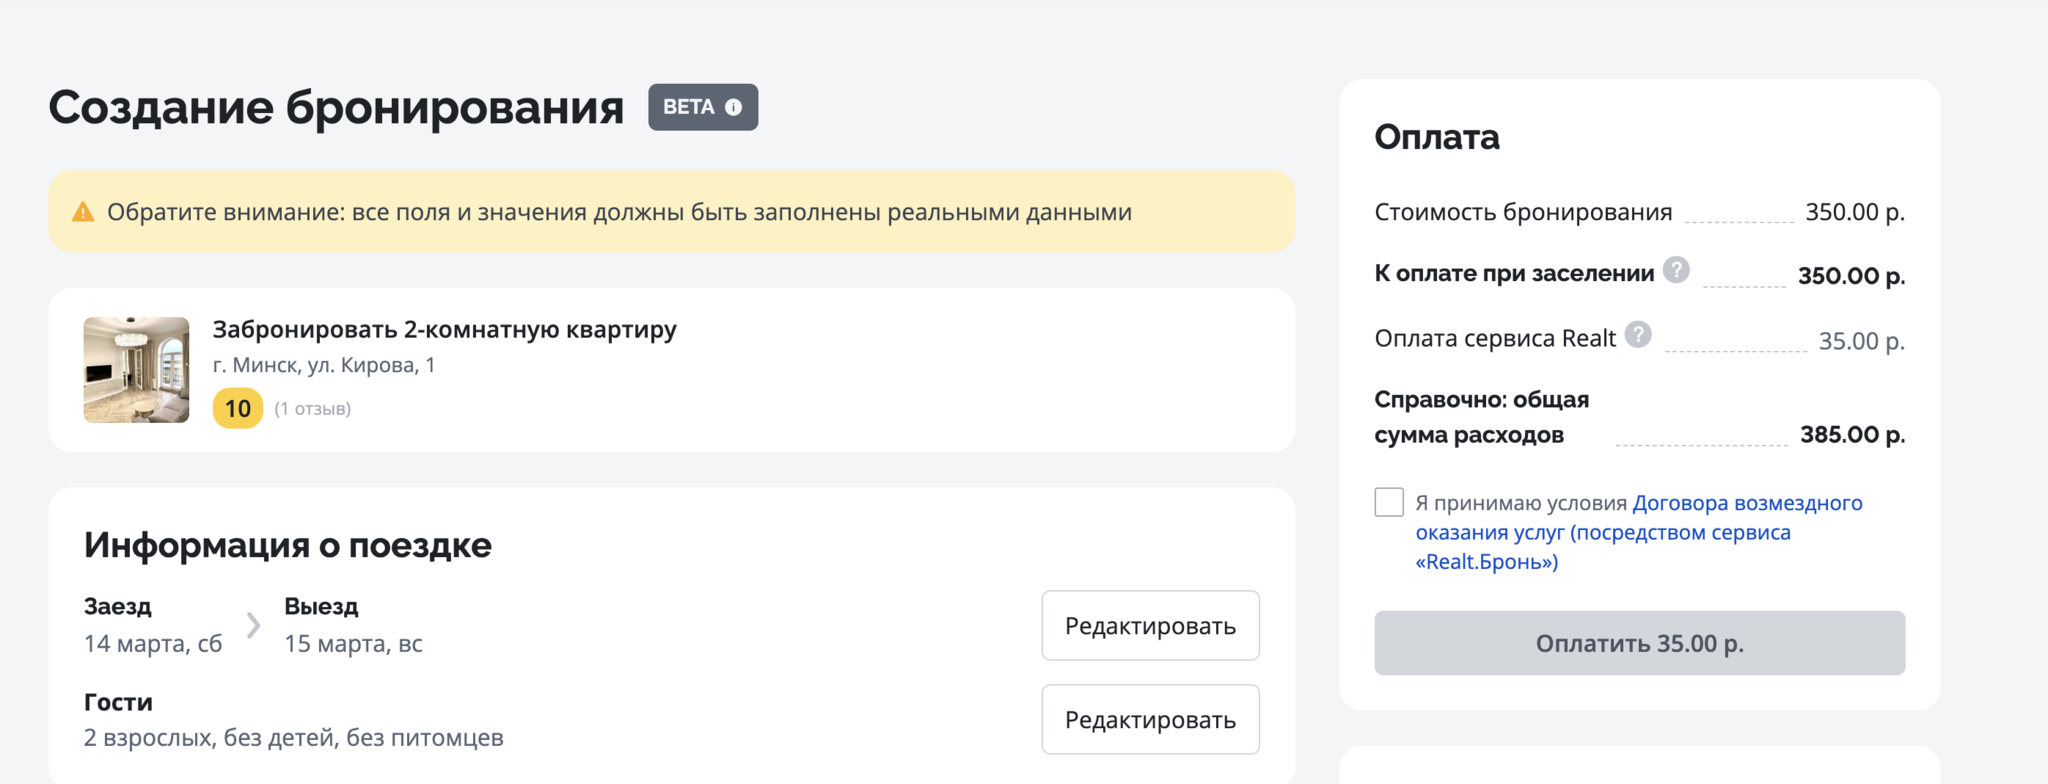Edit the guests information
This screenshot has width=2048, height=784.
click(x=1150, y=720)
